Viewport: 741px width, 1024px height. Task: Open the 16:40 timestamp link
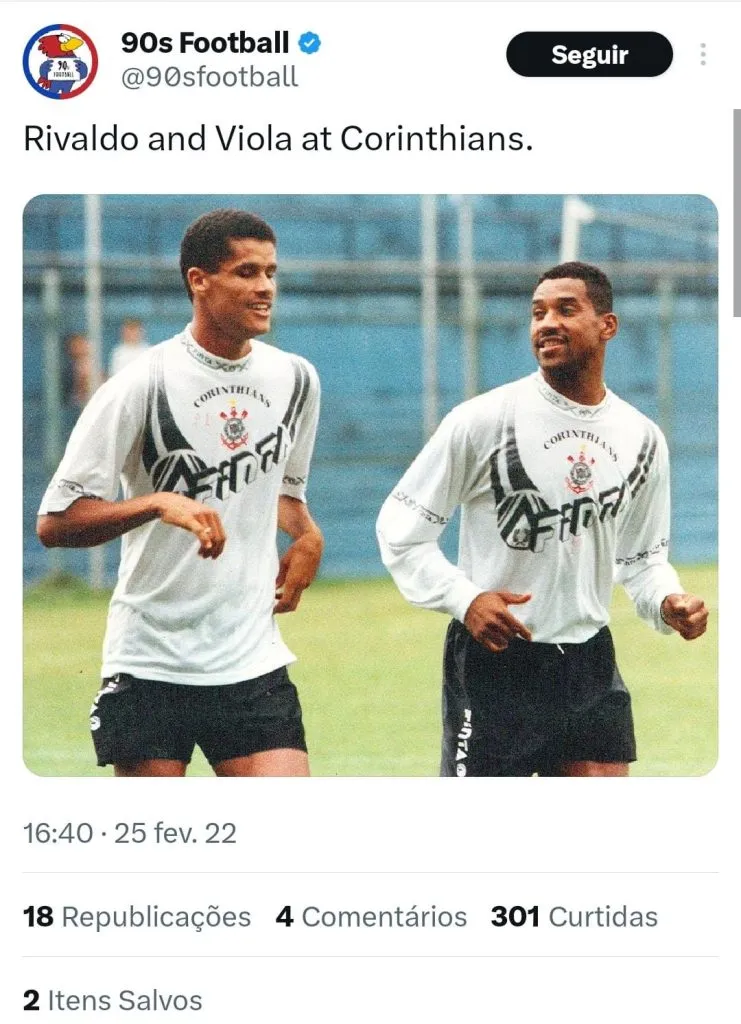point(58,833)
